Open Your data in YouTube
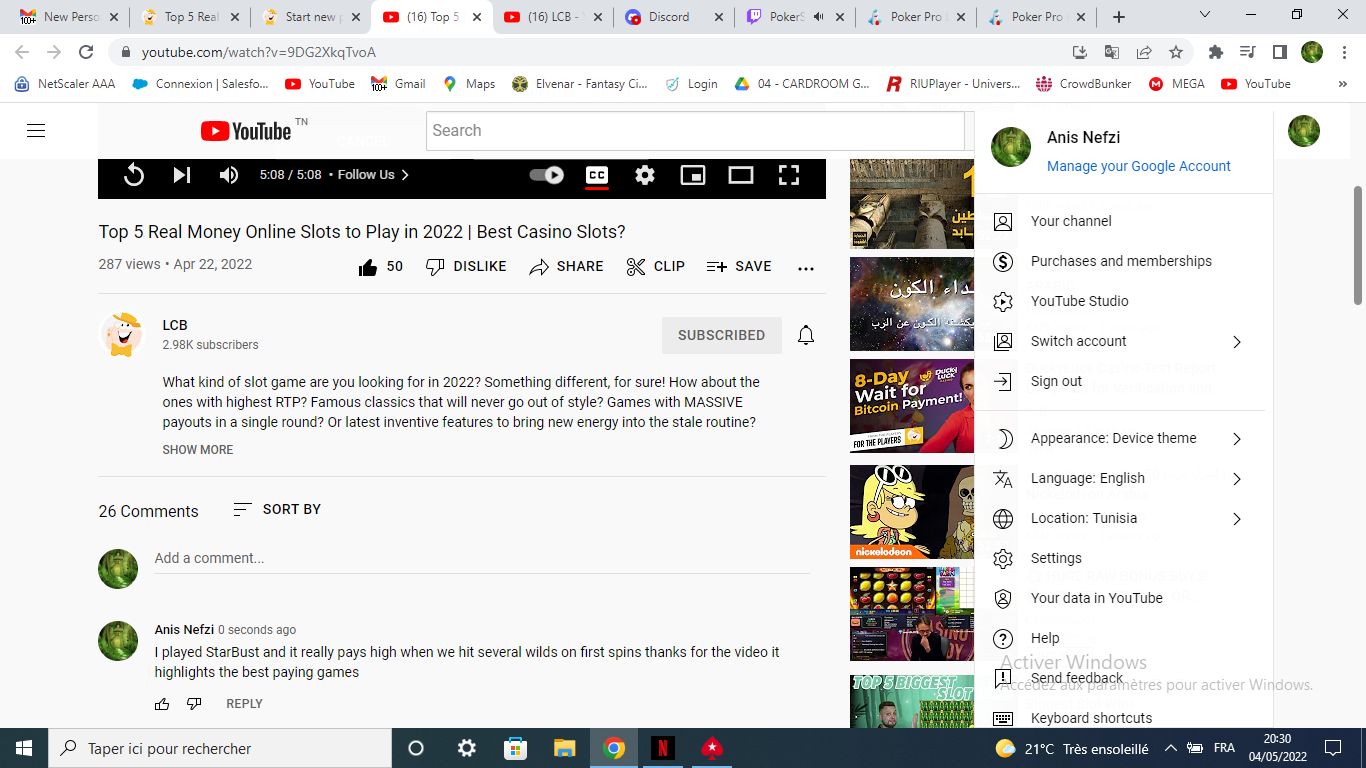The height and width of the screenshot is (768, 1366). 1124,598
